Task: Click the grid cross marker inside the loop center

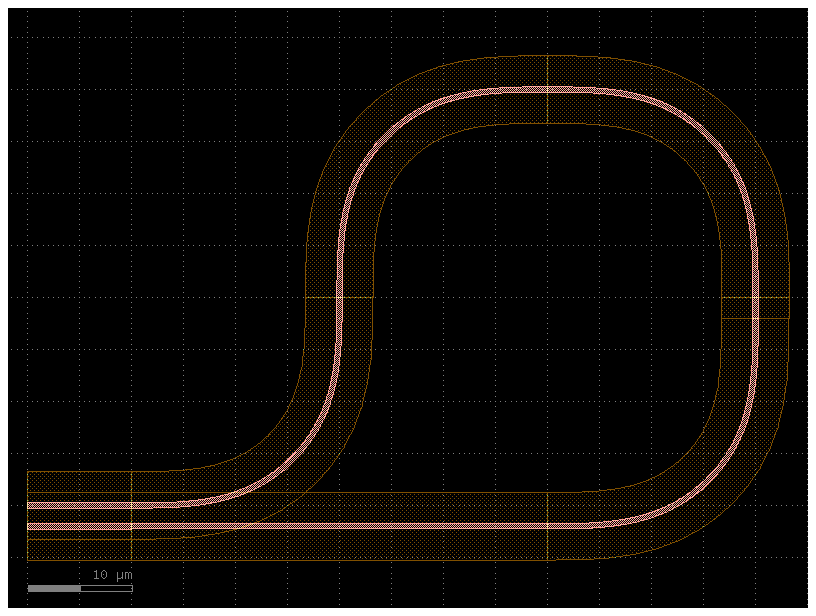Action: (x=545, y=296)
